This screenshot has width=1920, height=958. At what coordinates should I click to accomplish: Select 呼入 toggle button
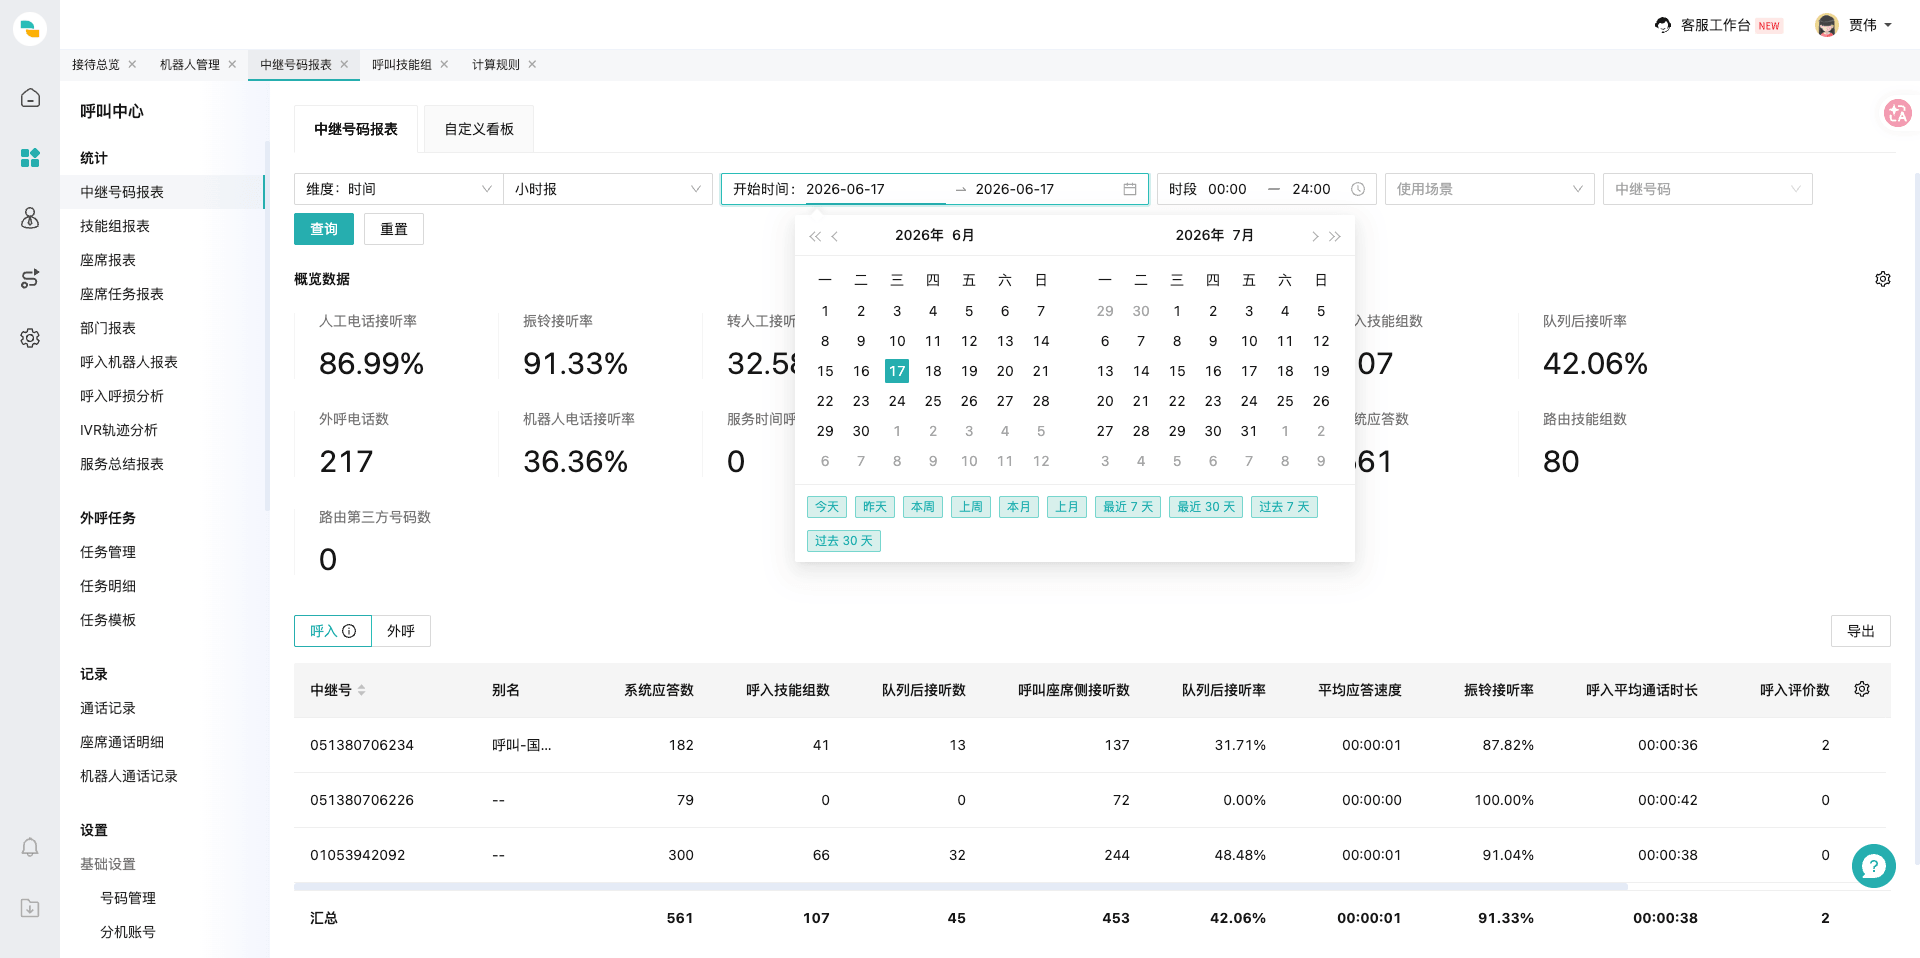tap(333, 631)
